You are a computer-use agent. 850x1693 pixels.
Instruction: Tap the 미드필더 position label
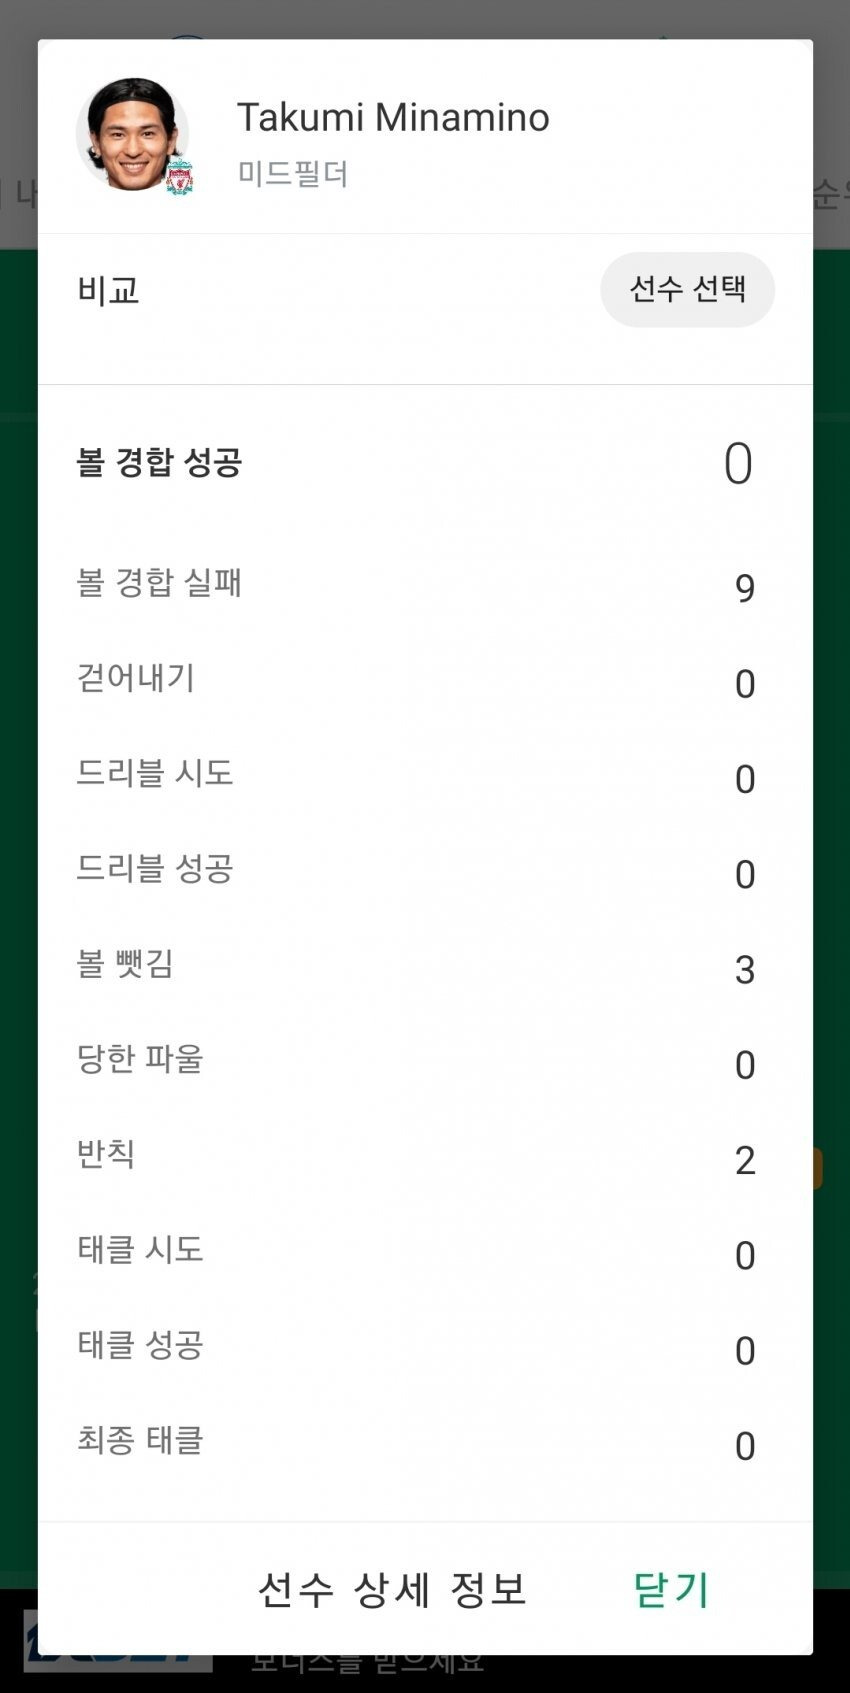tap(293, 174)
